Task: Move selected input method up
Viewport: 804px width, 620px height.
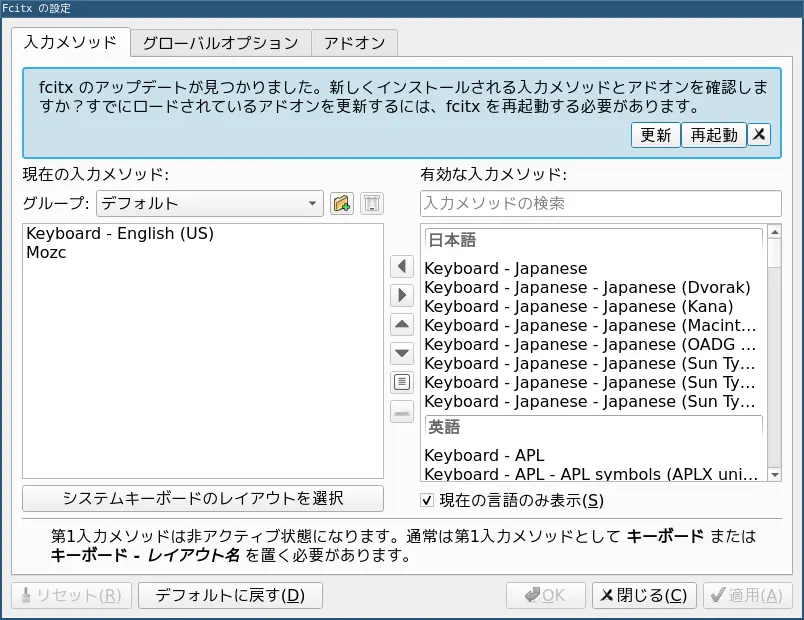Action: point(402,325)
